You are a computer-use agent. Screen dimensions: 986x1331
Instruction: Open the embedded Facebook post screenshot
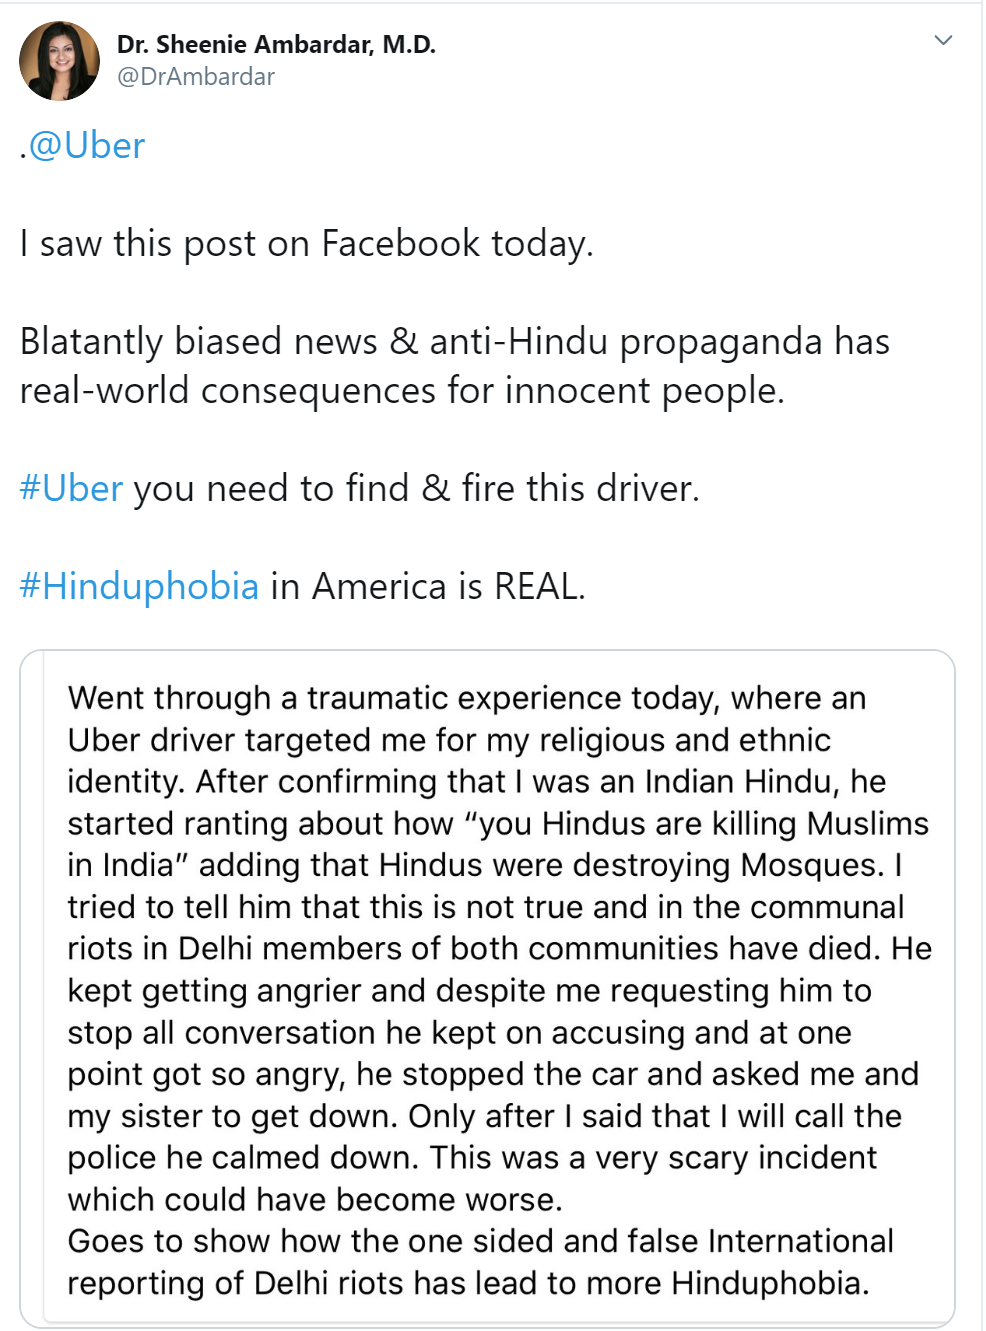coord(487,988)
